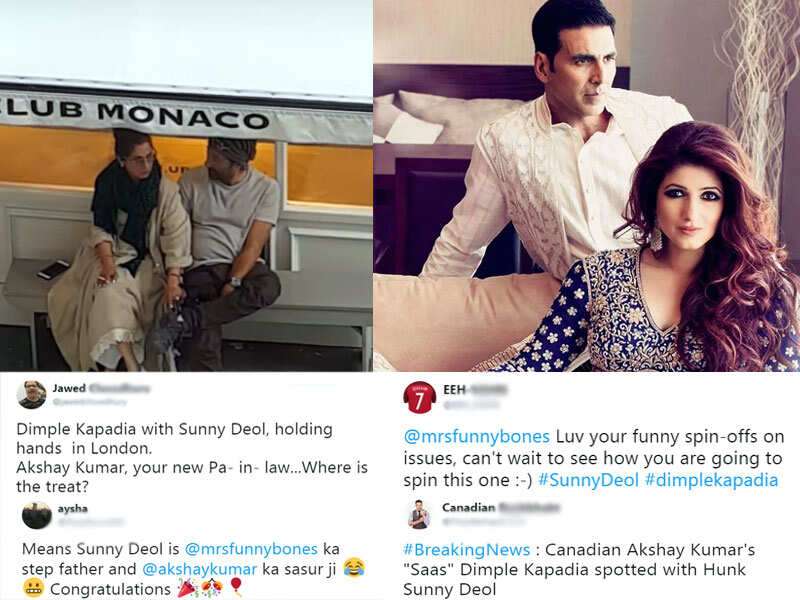Click the Jawed username
800x600 pixels.
click(x=69, y=388)
